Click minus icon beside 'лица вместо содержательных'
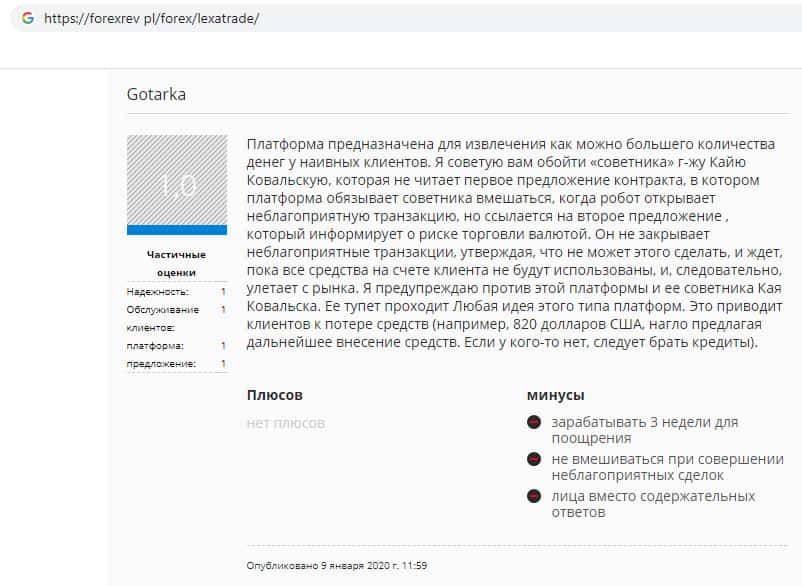This screenshot has height=586, width=802. (534, 496)
